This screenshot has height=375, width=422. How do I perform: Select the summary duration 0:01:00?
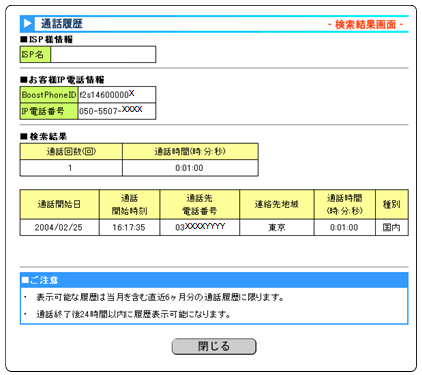(x=190, y=168)
